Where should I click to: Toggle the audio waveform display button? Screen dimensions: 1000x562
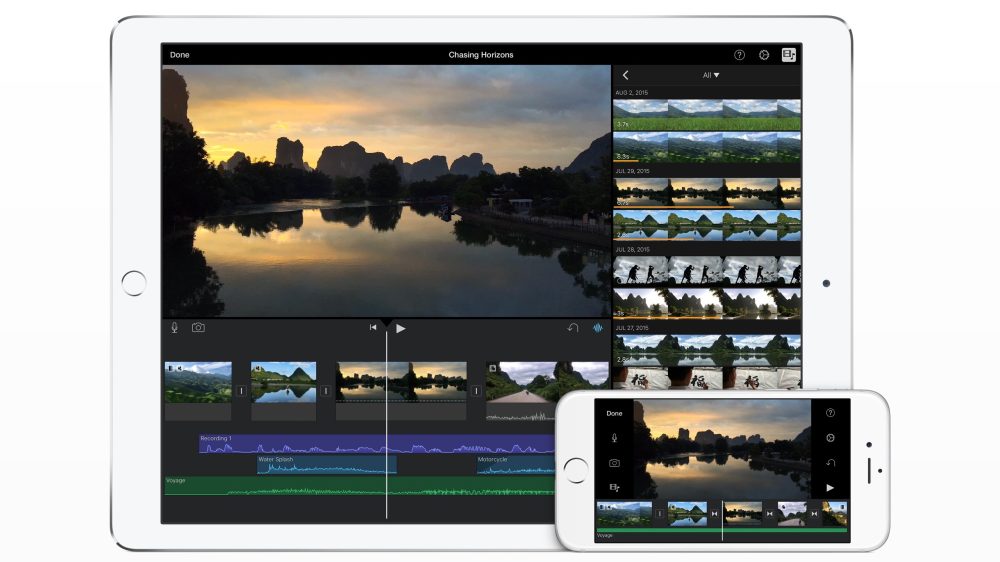pos(598,327)
